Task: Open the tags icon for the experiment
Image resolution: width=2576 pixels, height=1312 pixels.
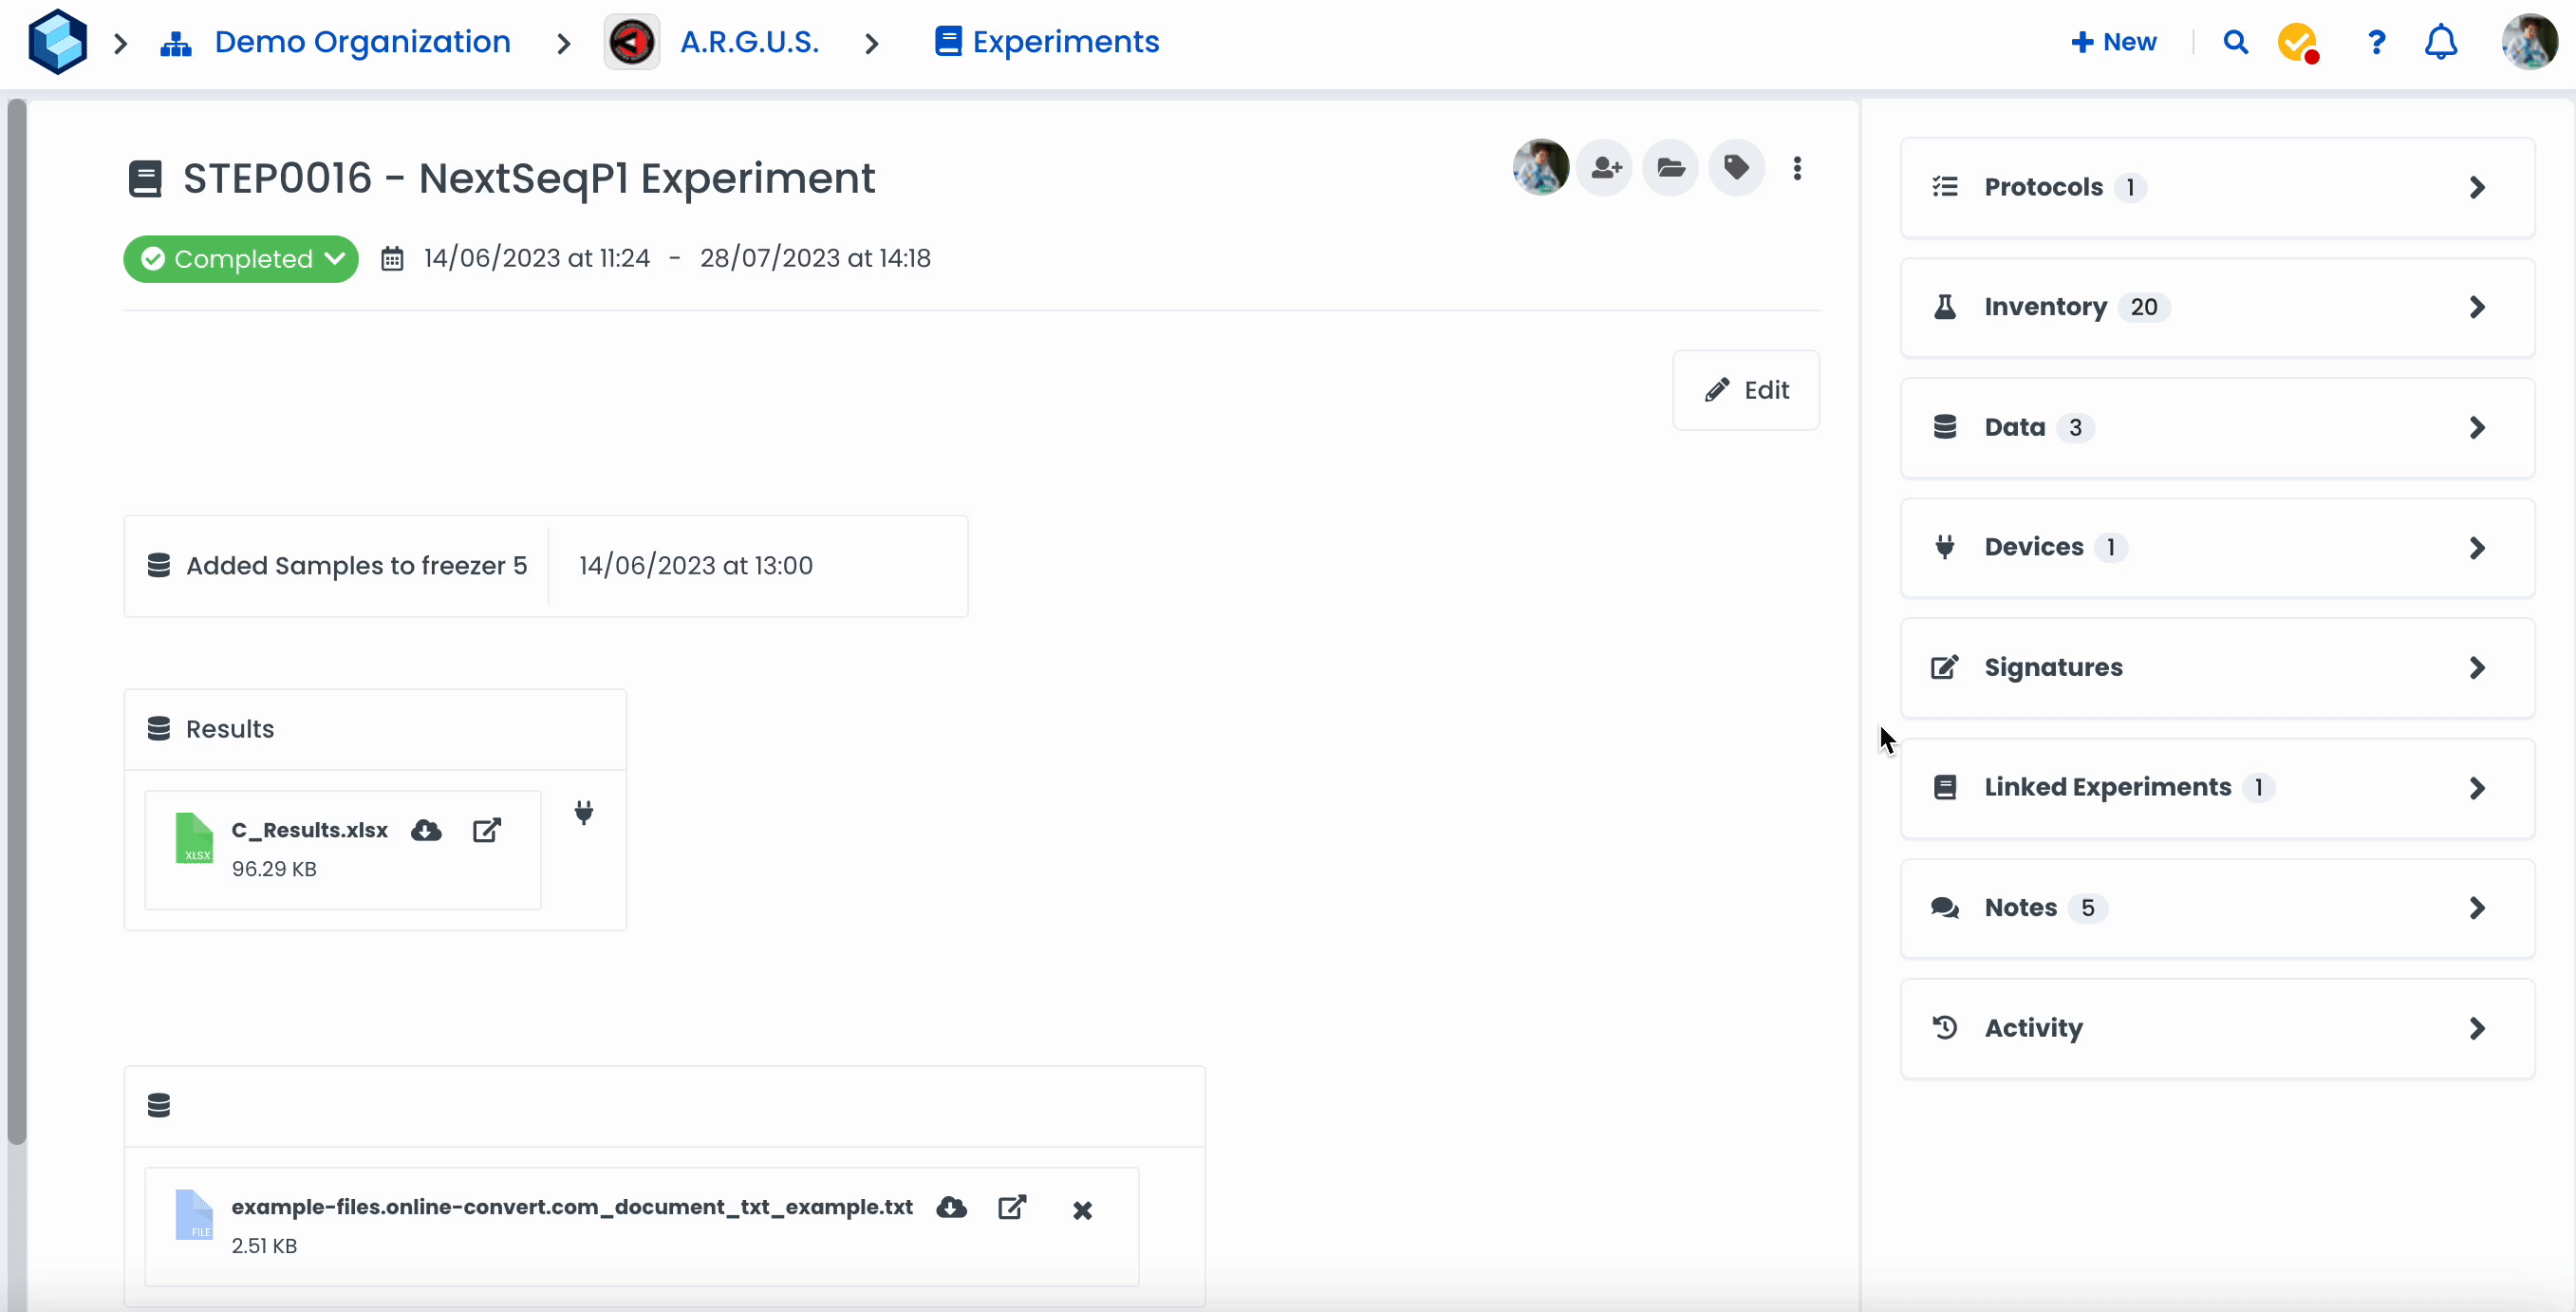Action: point(1736,168)
